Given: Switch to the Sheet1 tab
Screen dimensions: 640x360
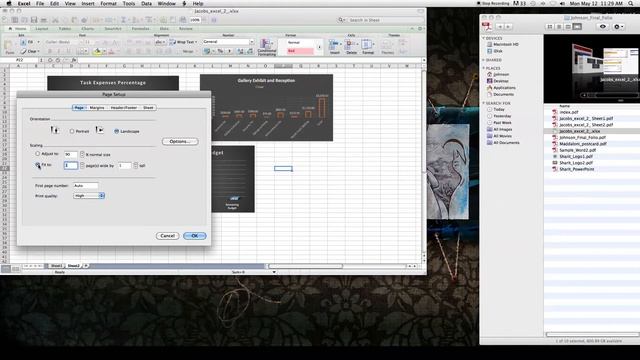Looking at the screenshot, I should [x=56, y=266].
